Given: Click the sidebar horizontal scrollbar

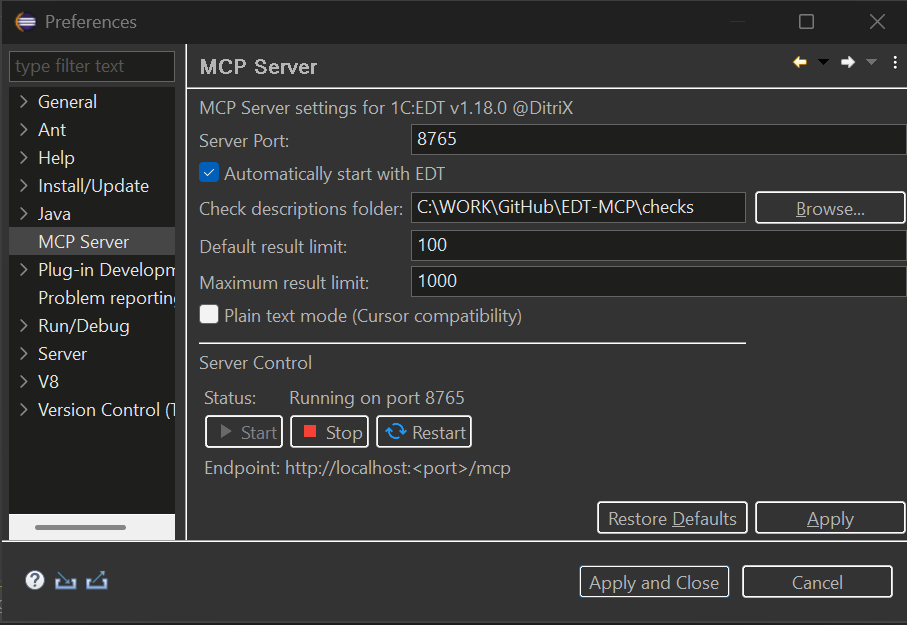Looking at the screenshot, I should pos(80,526).
